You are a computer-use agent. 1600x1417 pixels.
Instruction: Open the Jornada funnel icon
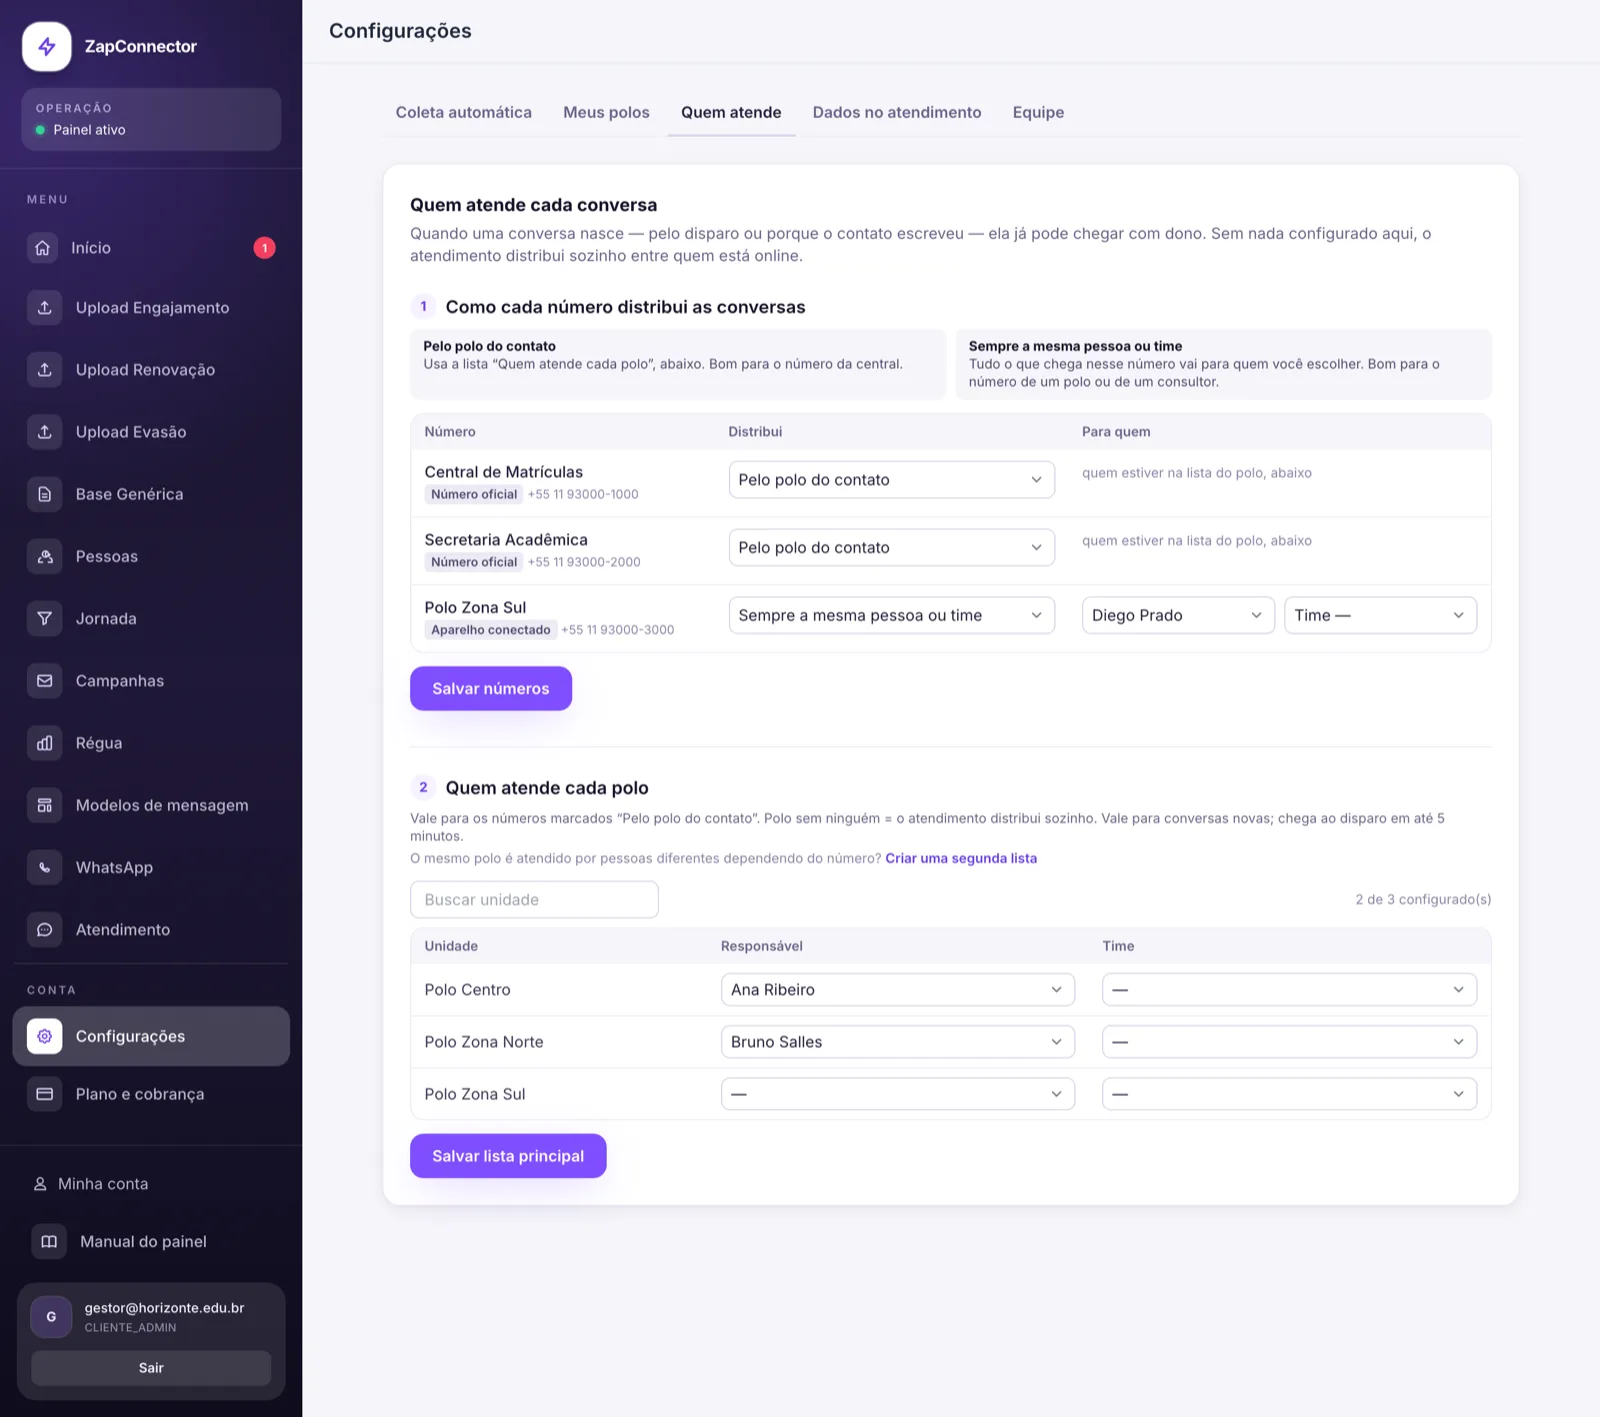[45, 618]
